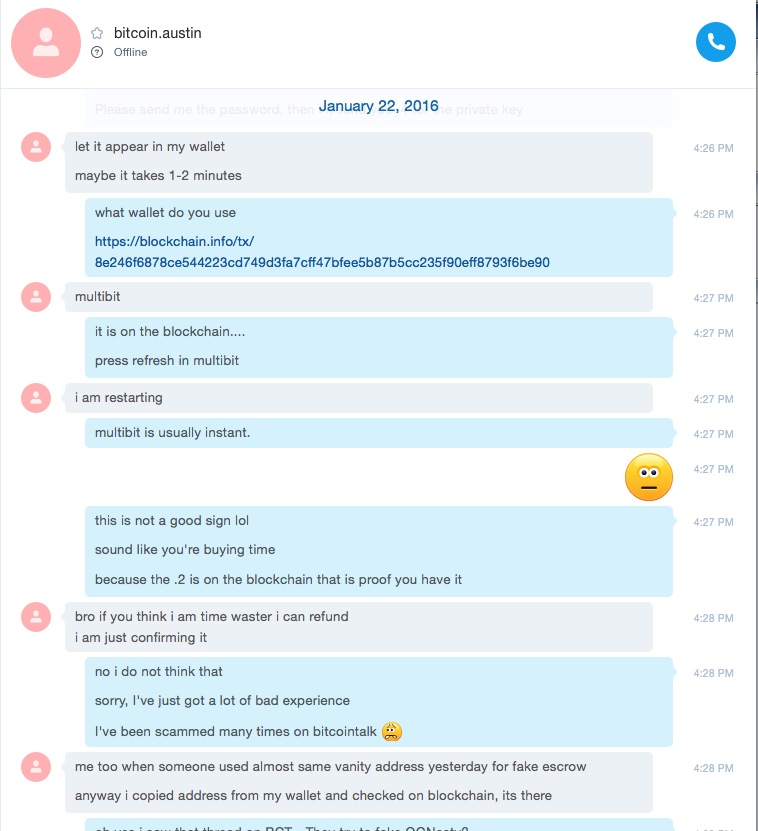This screenshot has width=758, height=831.
Task: Click avatar beside 'let it appear in my wallet'
Action: point(36,147)
